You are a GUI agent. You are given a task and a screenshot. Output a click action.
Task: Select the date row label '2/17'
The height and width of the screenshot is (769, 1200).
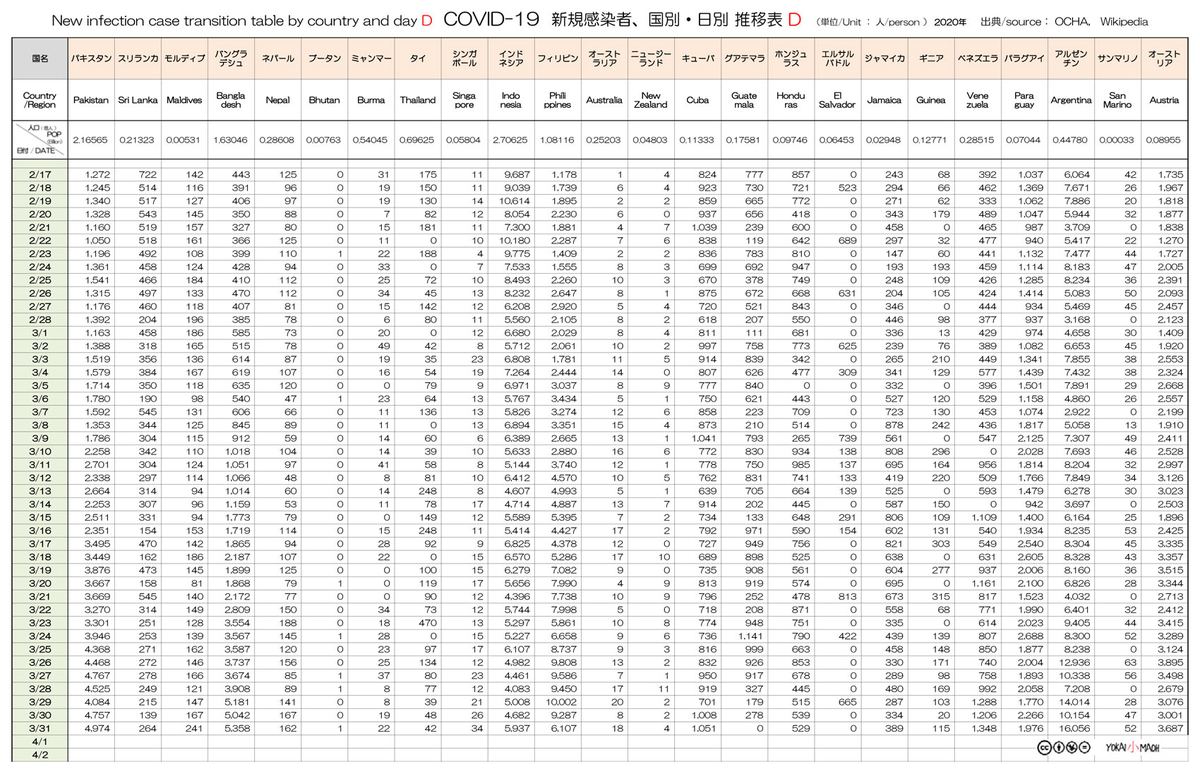coord(40,174)
